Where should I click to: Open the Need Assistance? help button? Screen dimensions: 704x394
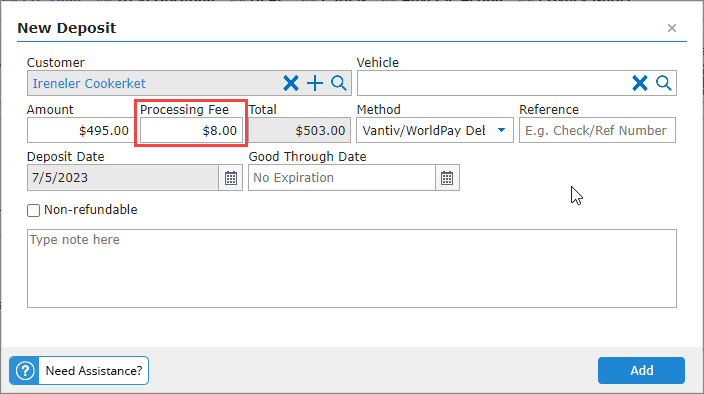coord(79,371)
